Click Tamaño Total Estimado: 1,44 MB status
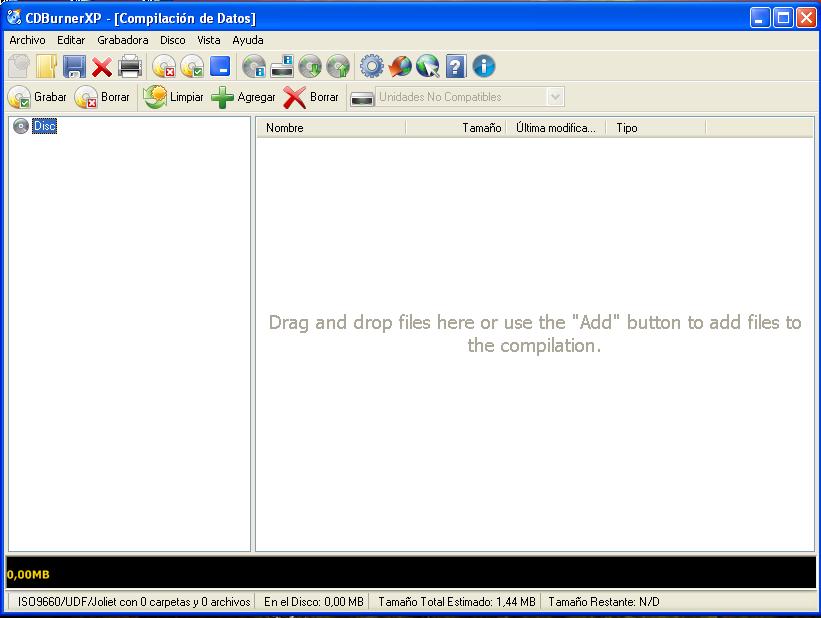Image resolution: width=821 pixels, height=618 pixels. point(457,602)
